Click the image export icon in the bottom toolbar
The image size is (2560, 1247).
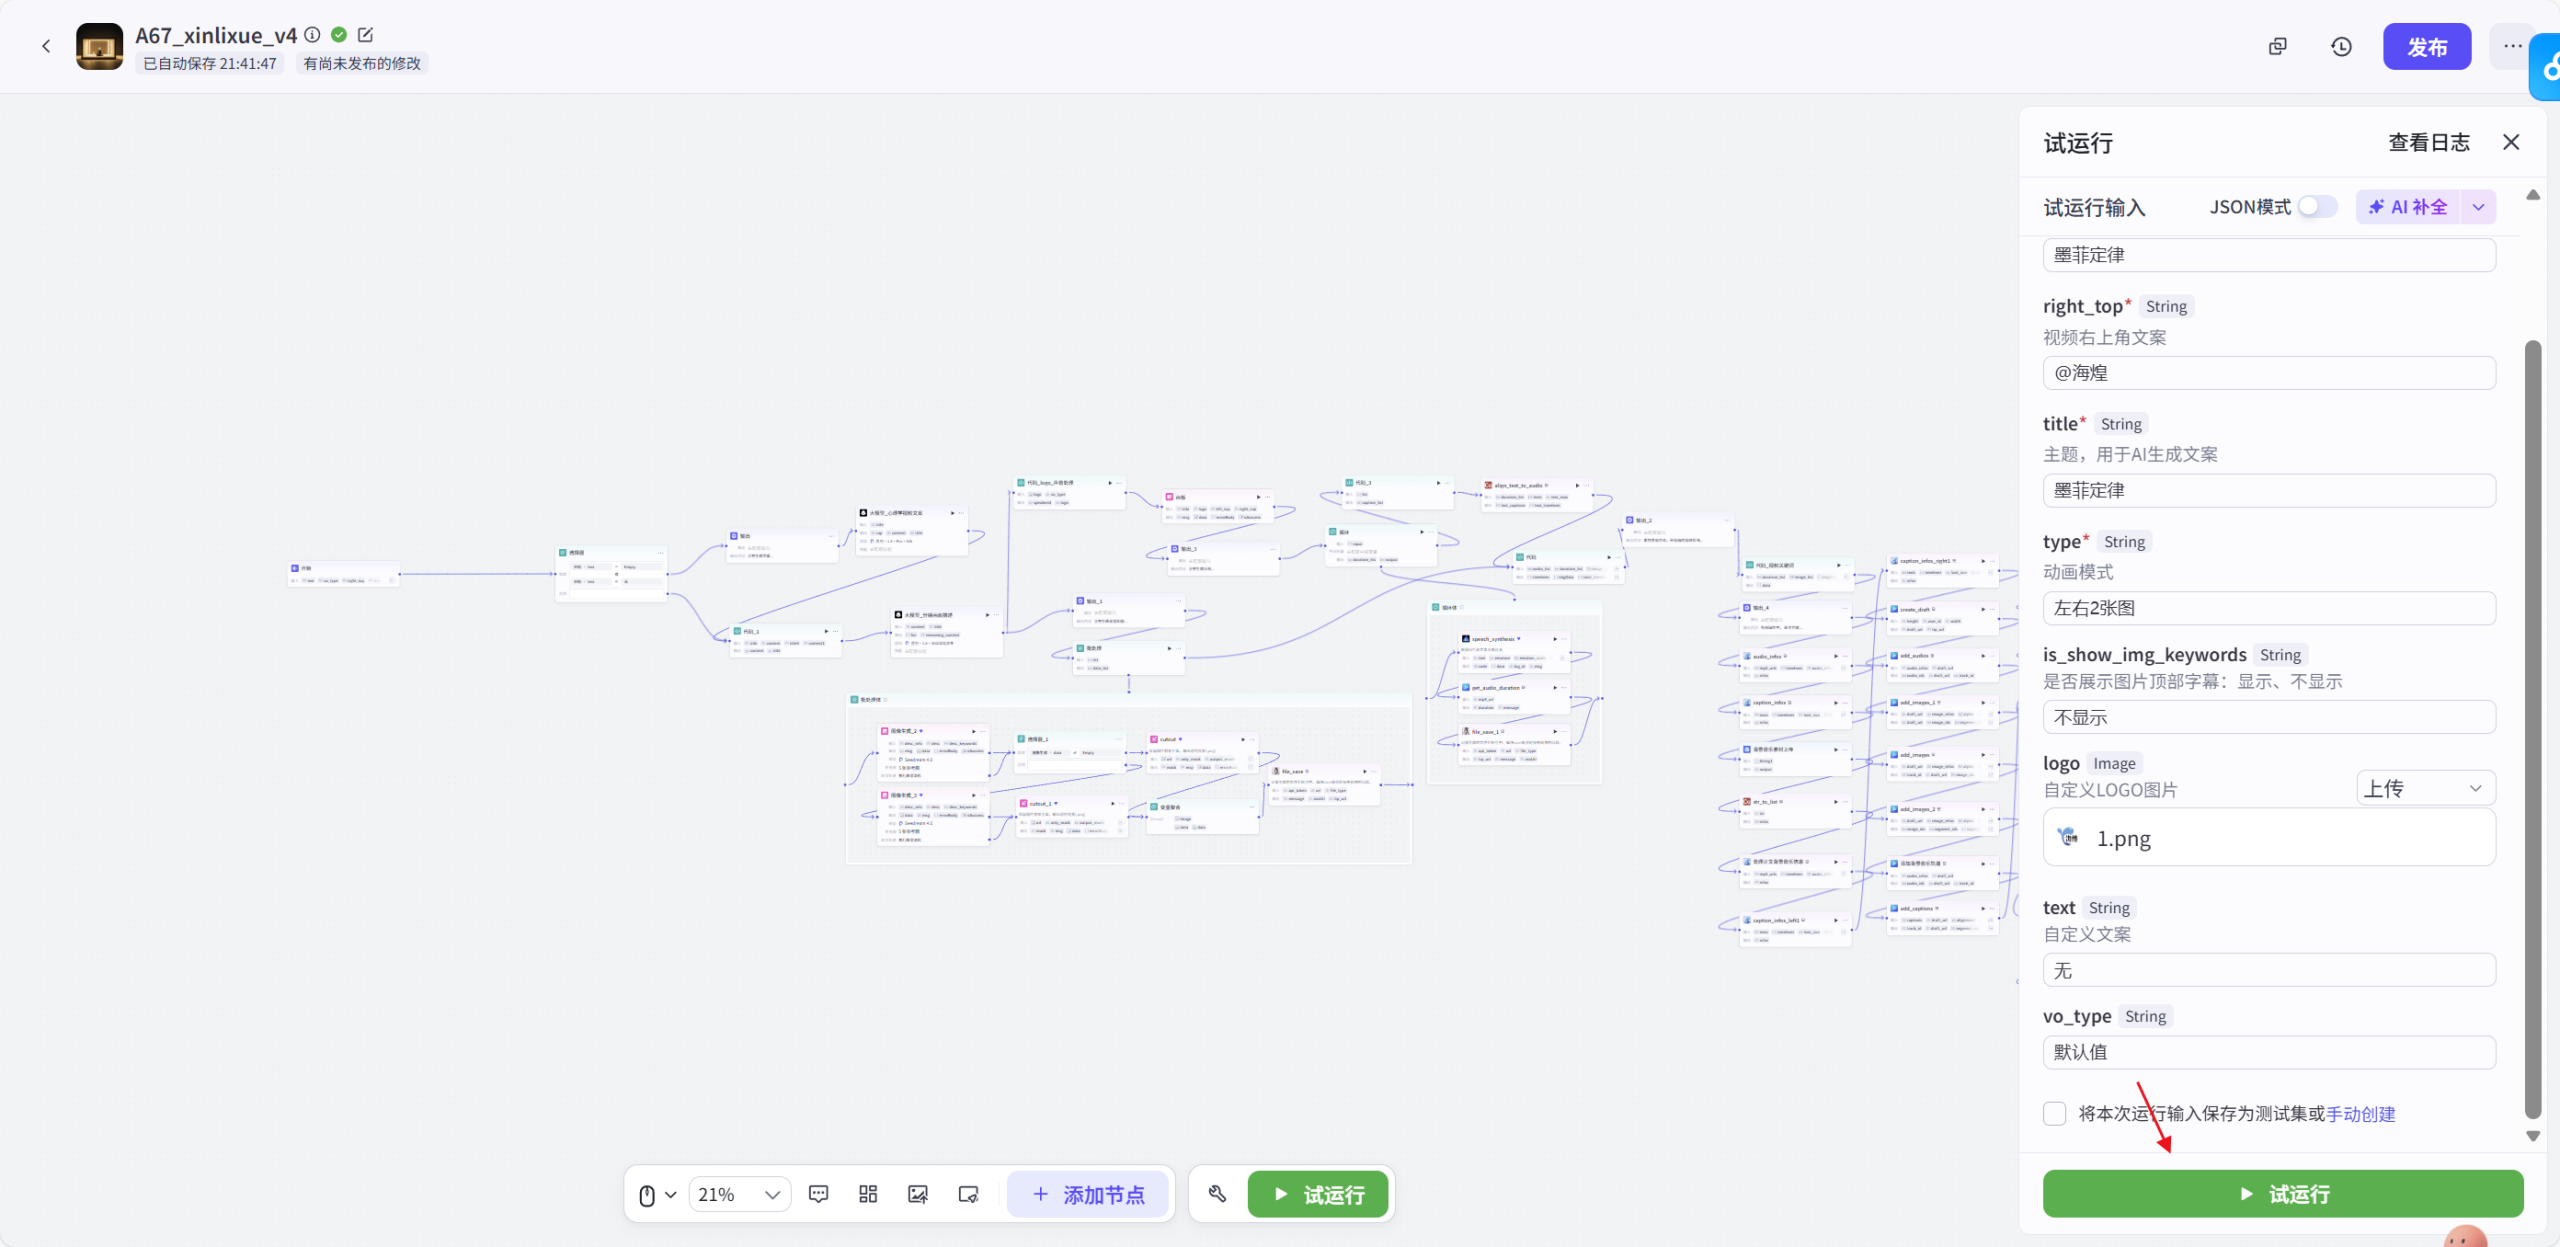click(917, 1194)
